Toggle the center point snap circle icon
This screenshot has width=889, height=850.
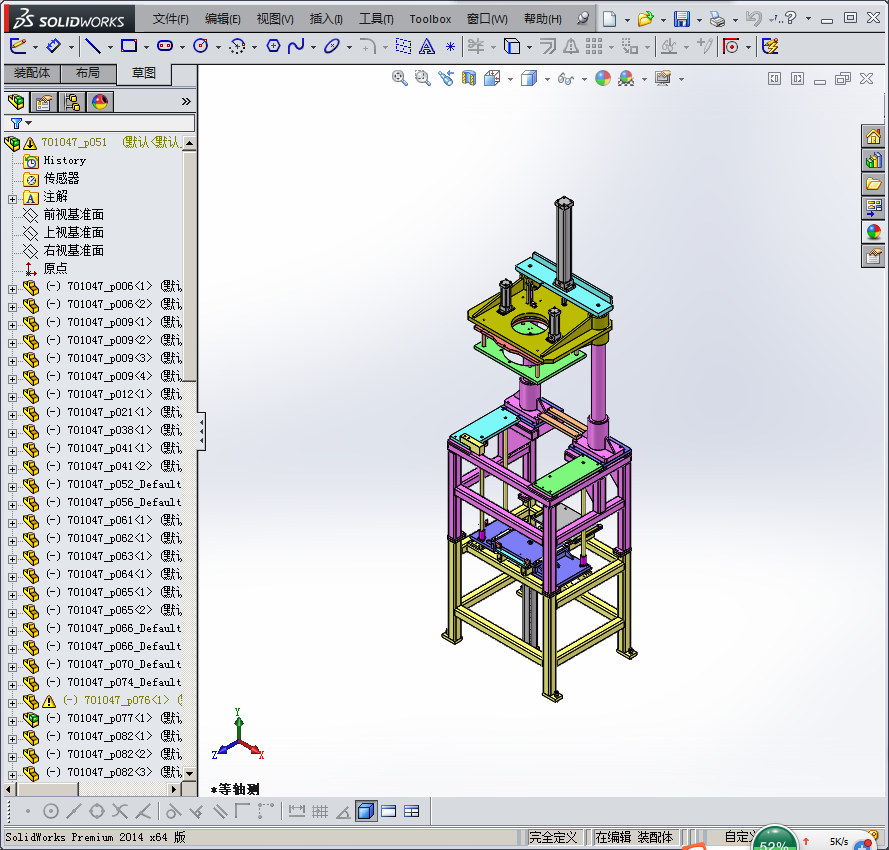pyautogui.click(x=50, y=811)
